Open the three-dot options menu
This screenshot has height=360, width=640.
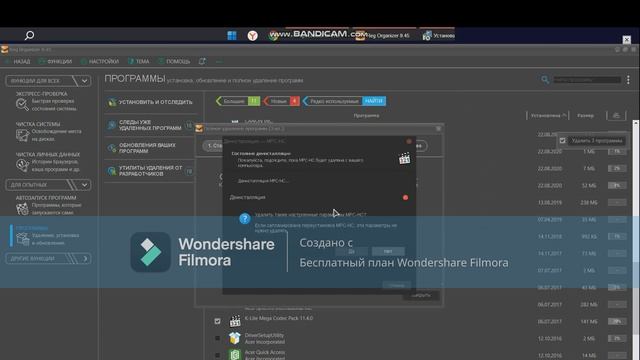tap(628, 80)
